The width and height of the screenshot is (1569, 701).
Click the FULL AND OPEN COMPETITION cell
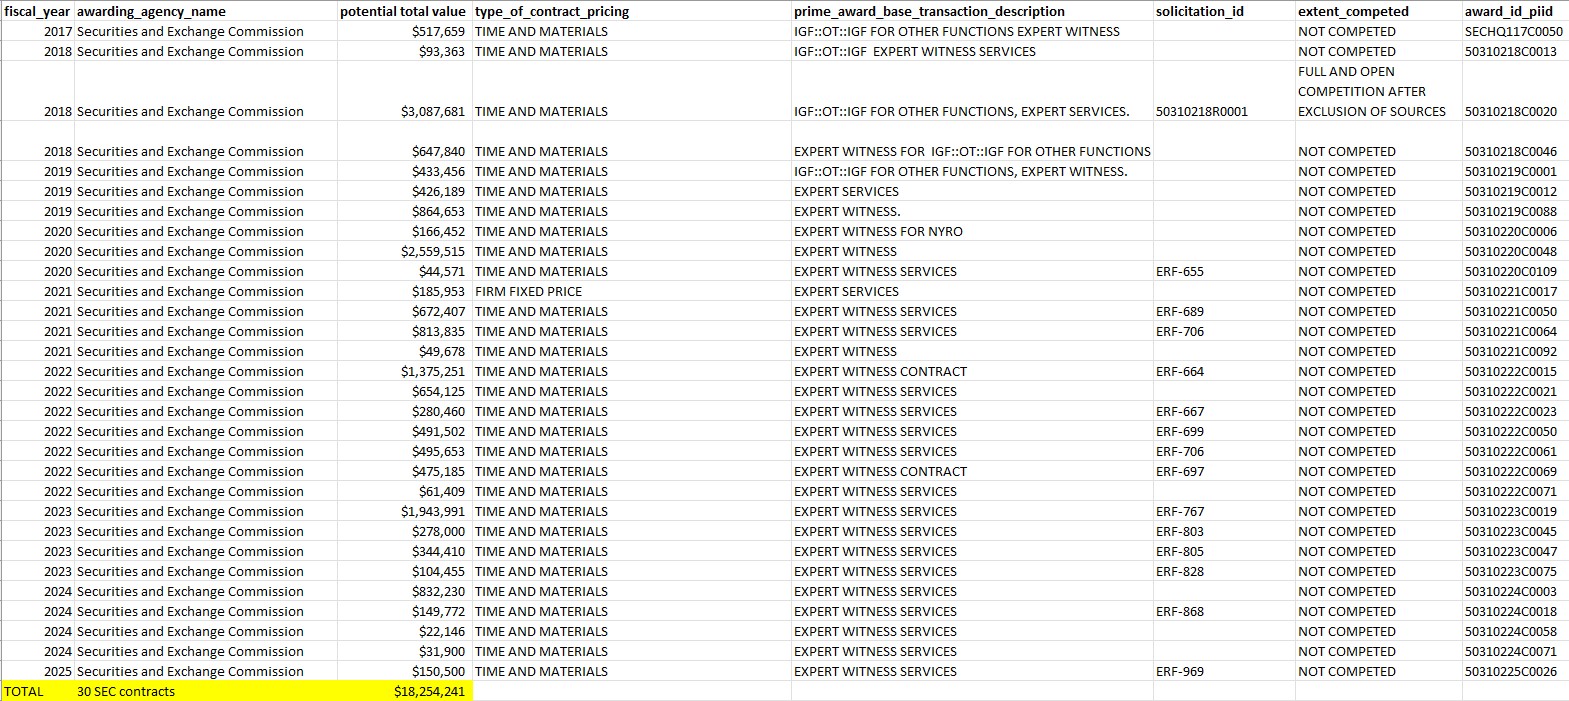point(1378,91)
